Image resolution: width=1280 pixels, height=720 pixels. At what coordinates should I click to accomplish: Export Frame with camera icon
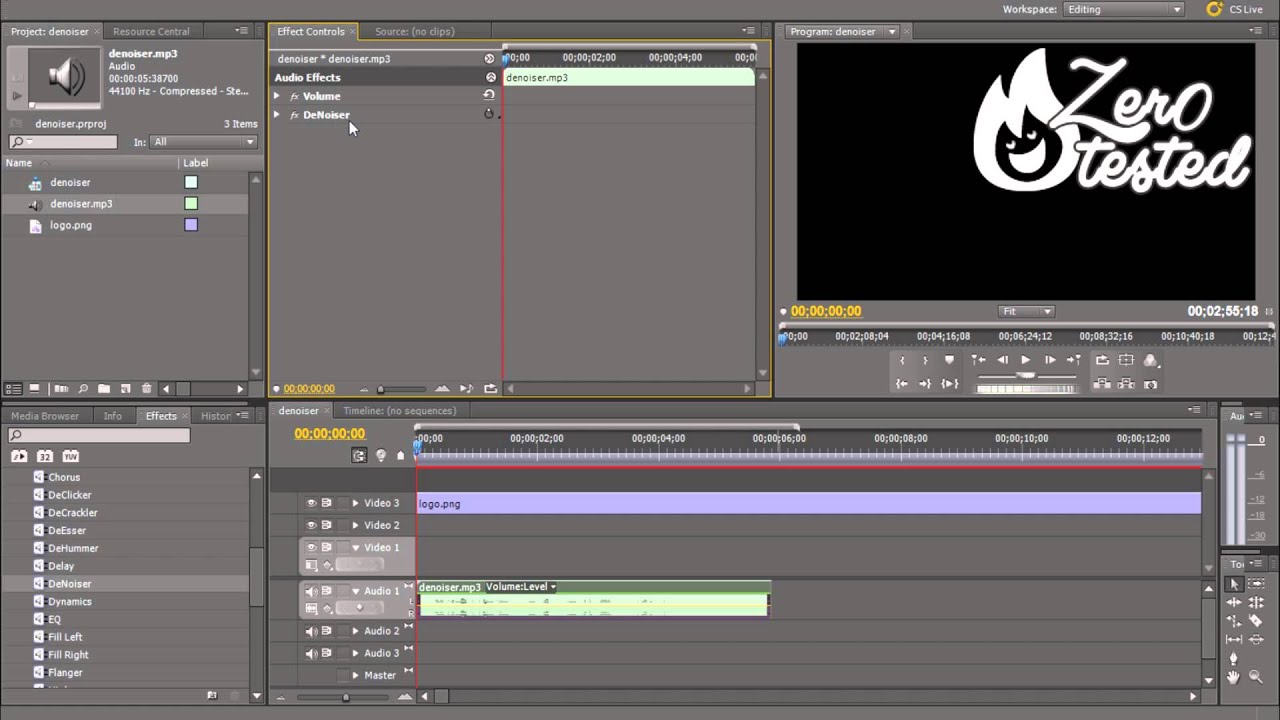(1150, 383)
